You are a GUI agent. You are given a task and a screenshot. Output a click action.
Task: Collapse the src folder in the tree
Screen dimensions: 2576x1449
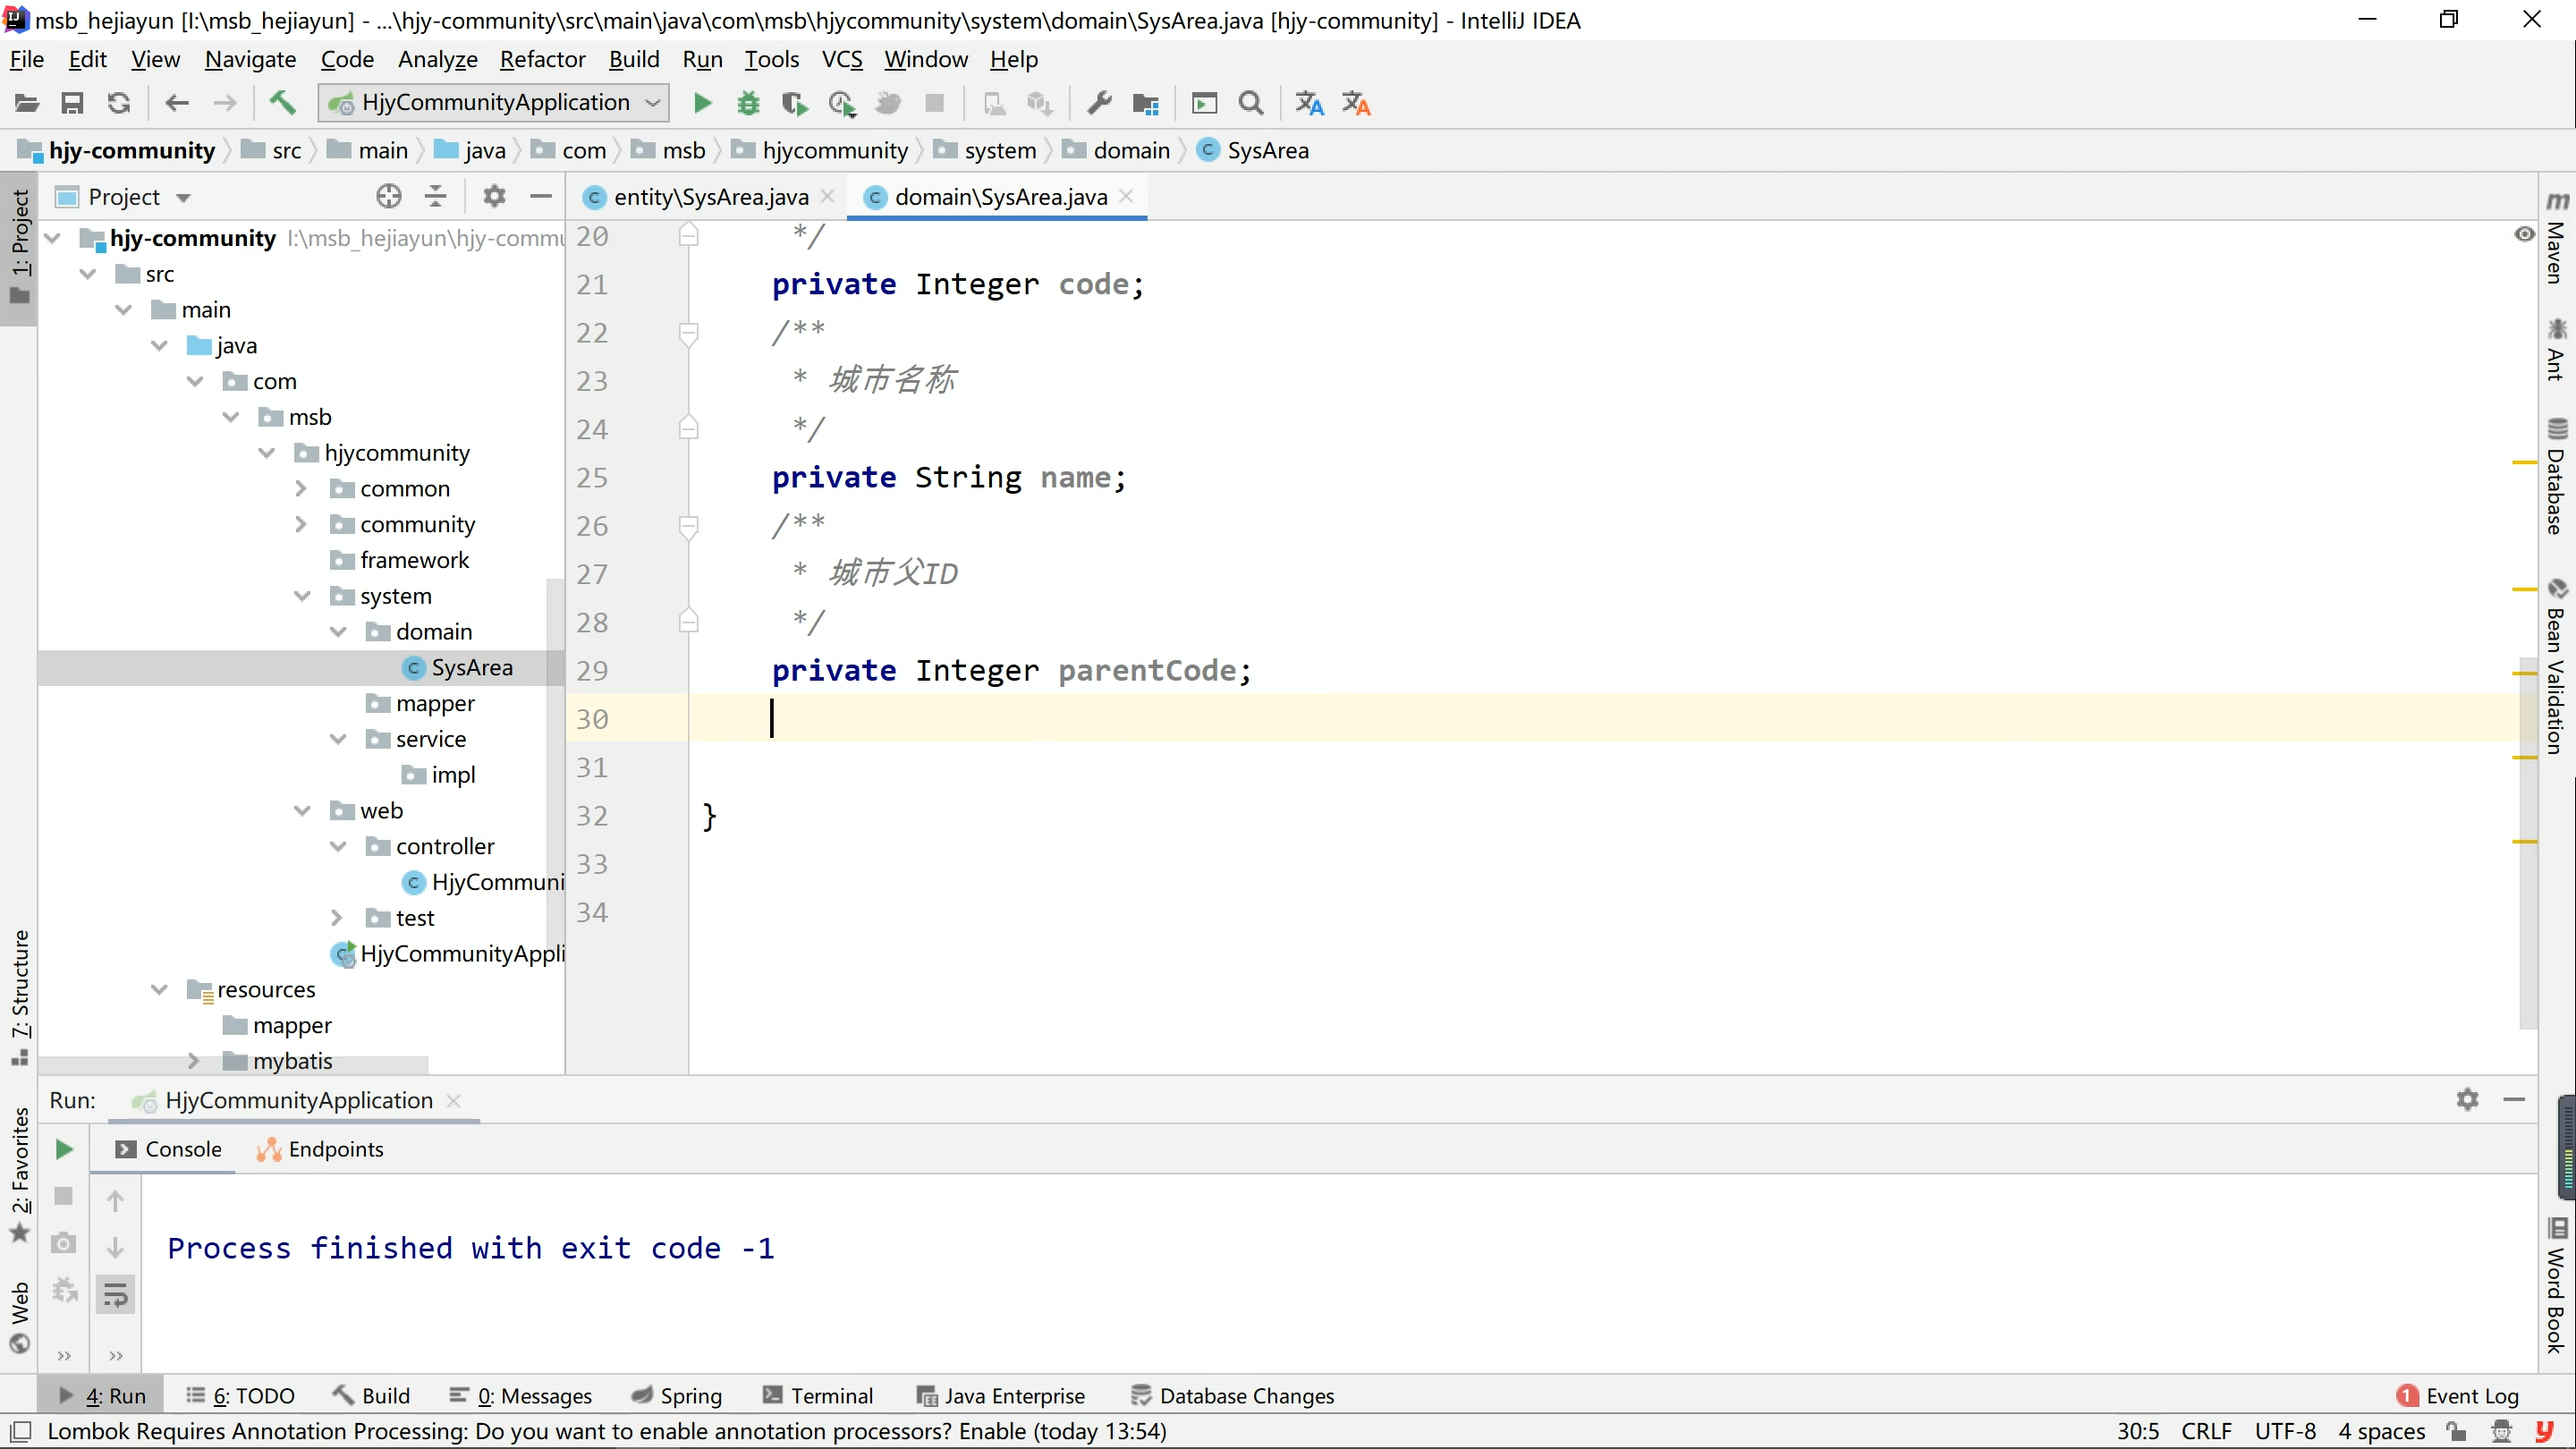point(88,274)
